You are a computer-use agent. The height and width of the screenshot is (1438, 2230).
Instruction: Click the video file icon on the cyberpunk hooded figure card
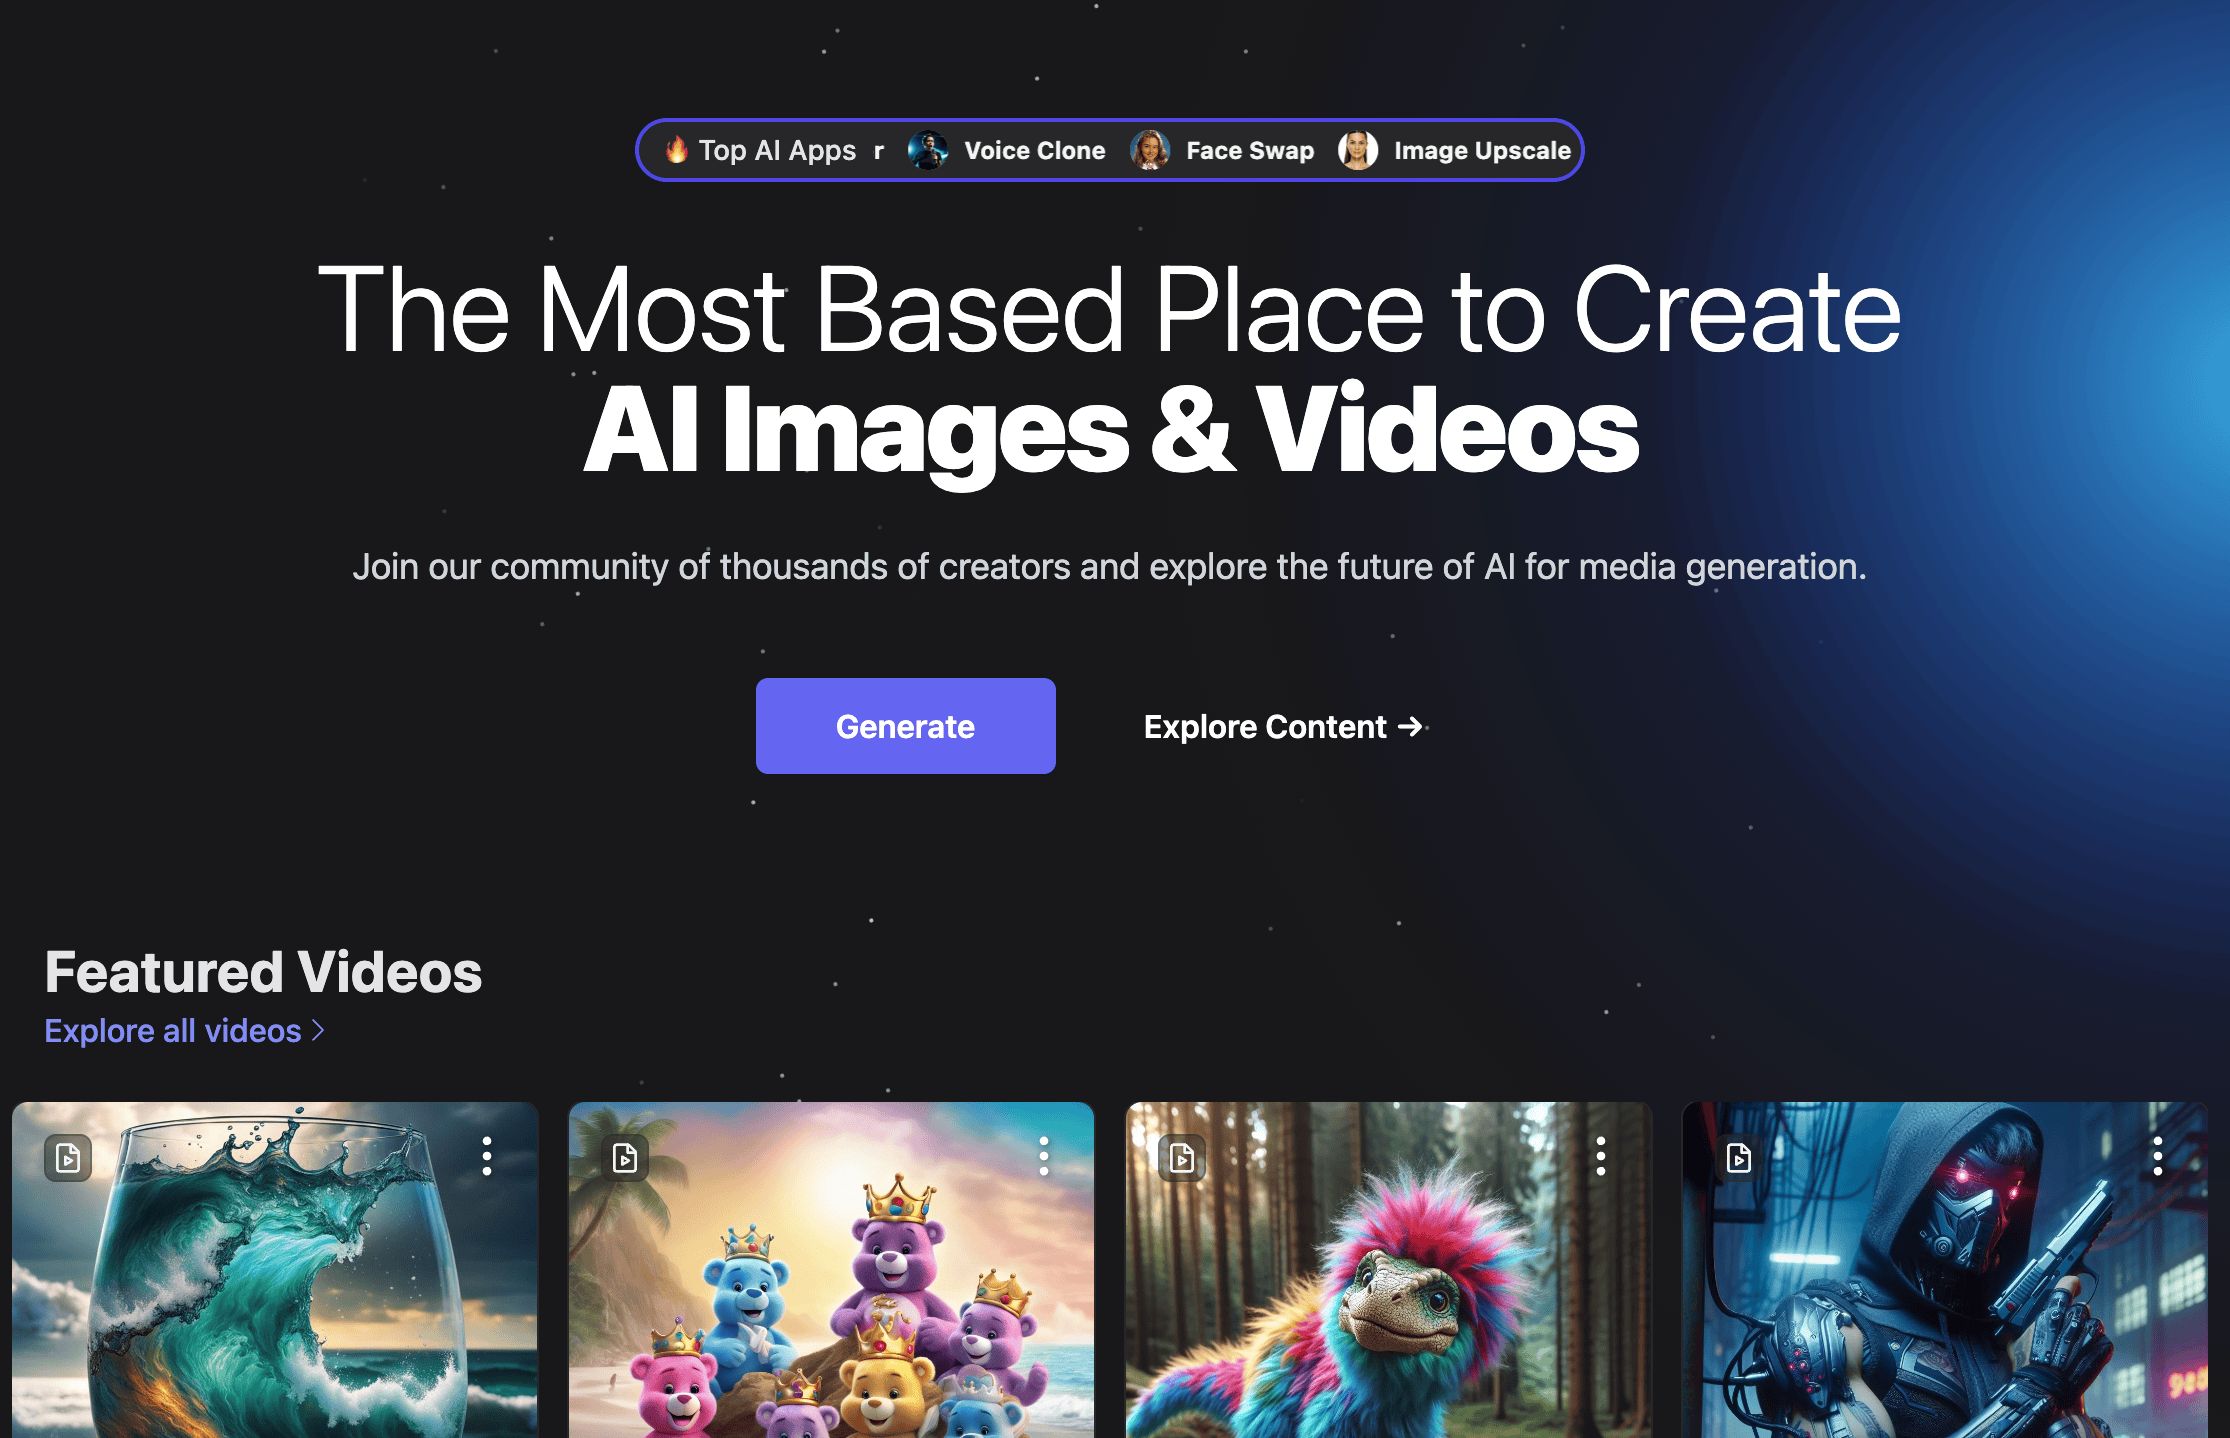(x=1739, y=1158)
